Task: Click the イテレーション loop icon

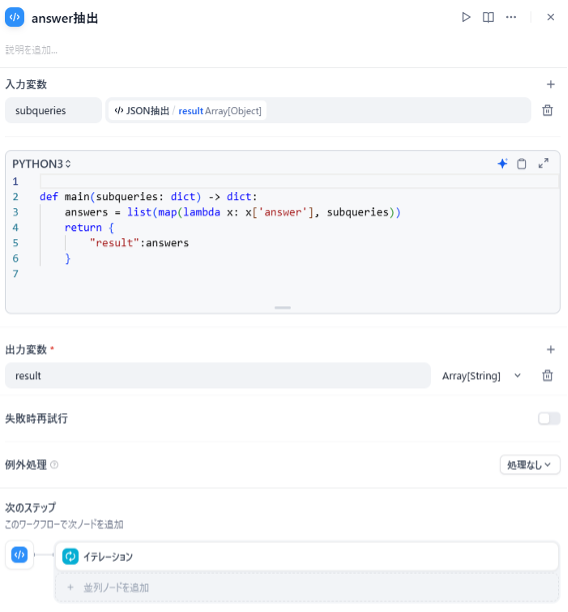Action: [70, 557]
